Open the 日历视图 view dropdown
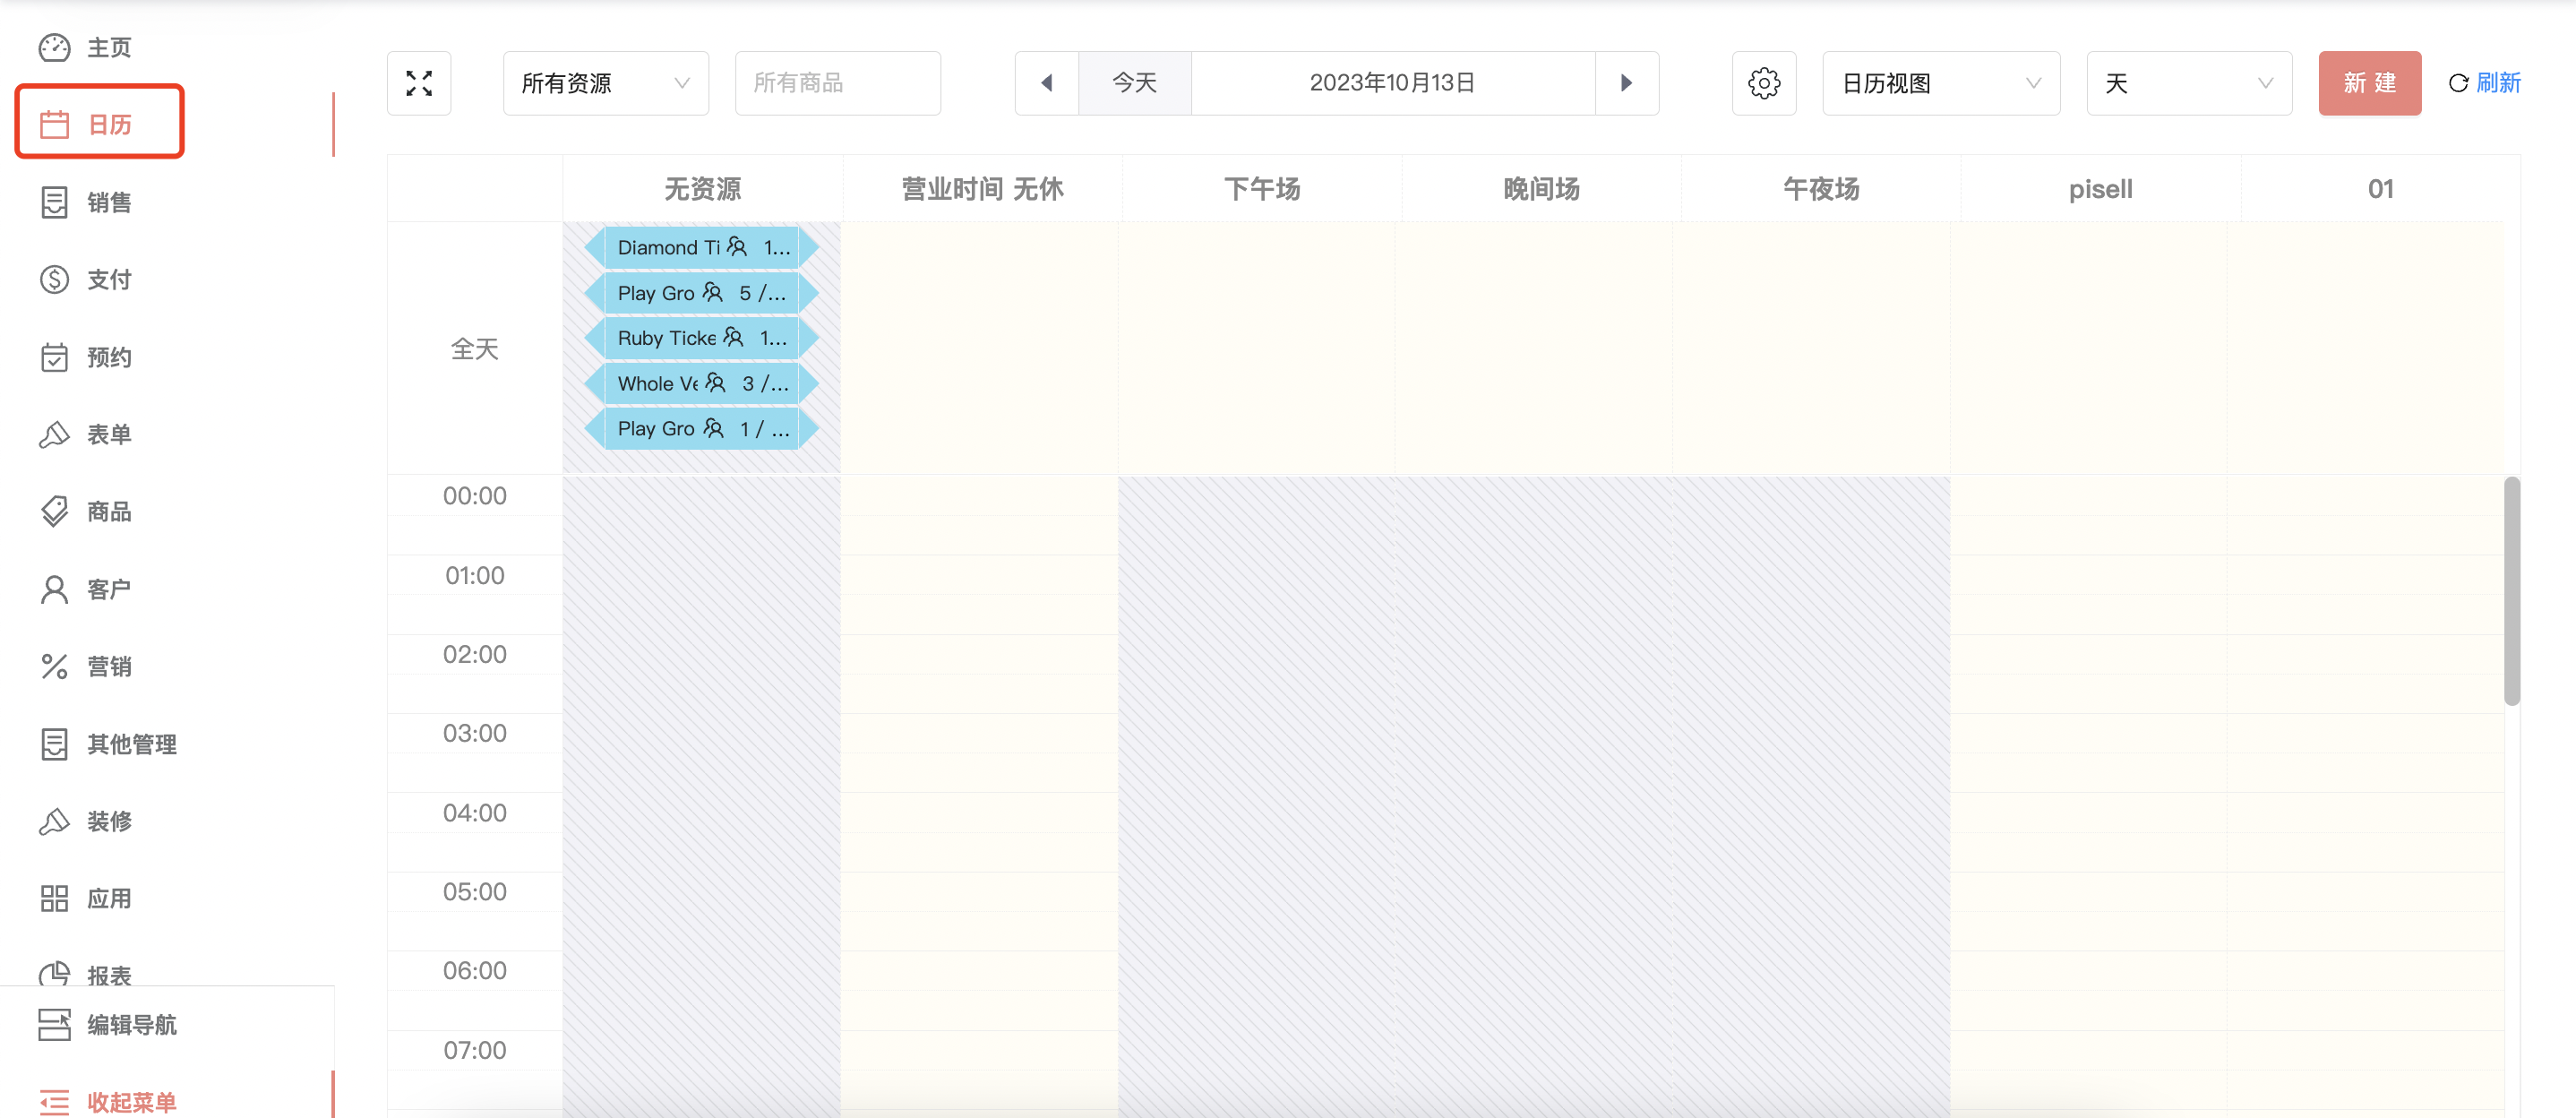The height and width of the screenshot is (1118, 2576). pyautogui.click(x=1941, y=83)
